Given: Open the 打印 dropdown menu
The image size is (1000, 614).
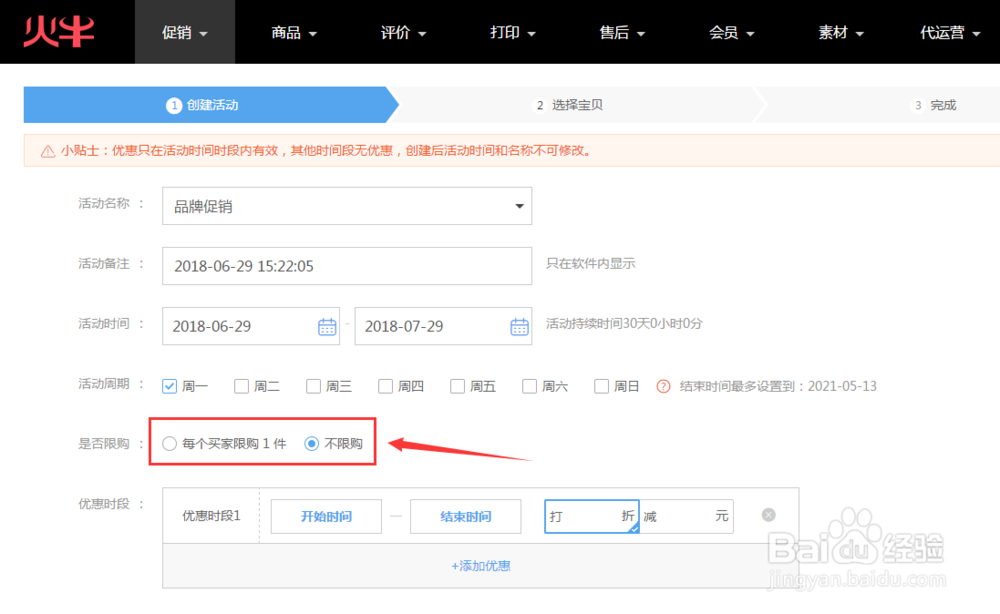Looking at the screenshot, I should pos(513,33).
